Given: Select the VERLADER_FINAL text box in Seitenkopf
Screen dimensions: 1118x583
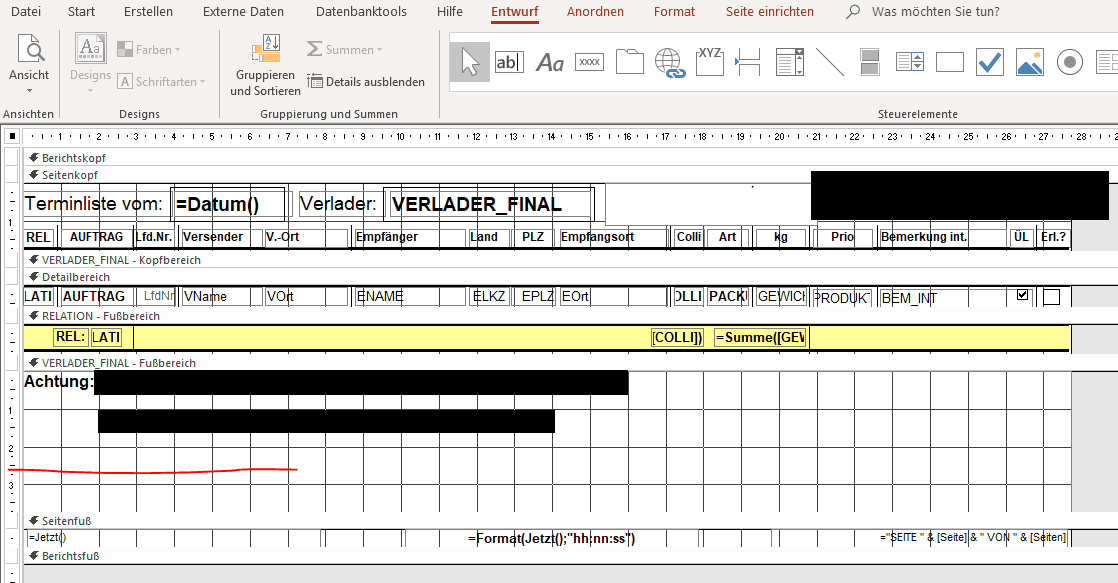Looking at the screenshot, I should (490, 204).
